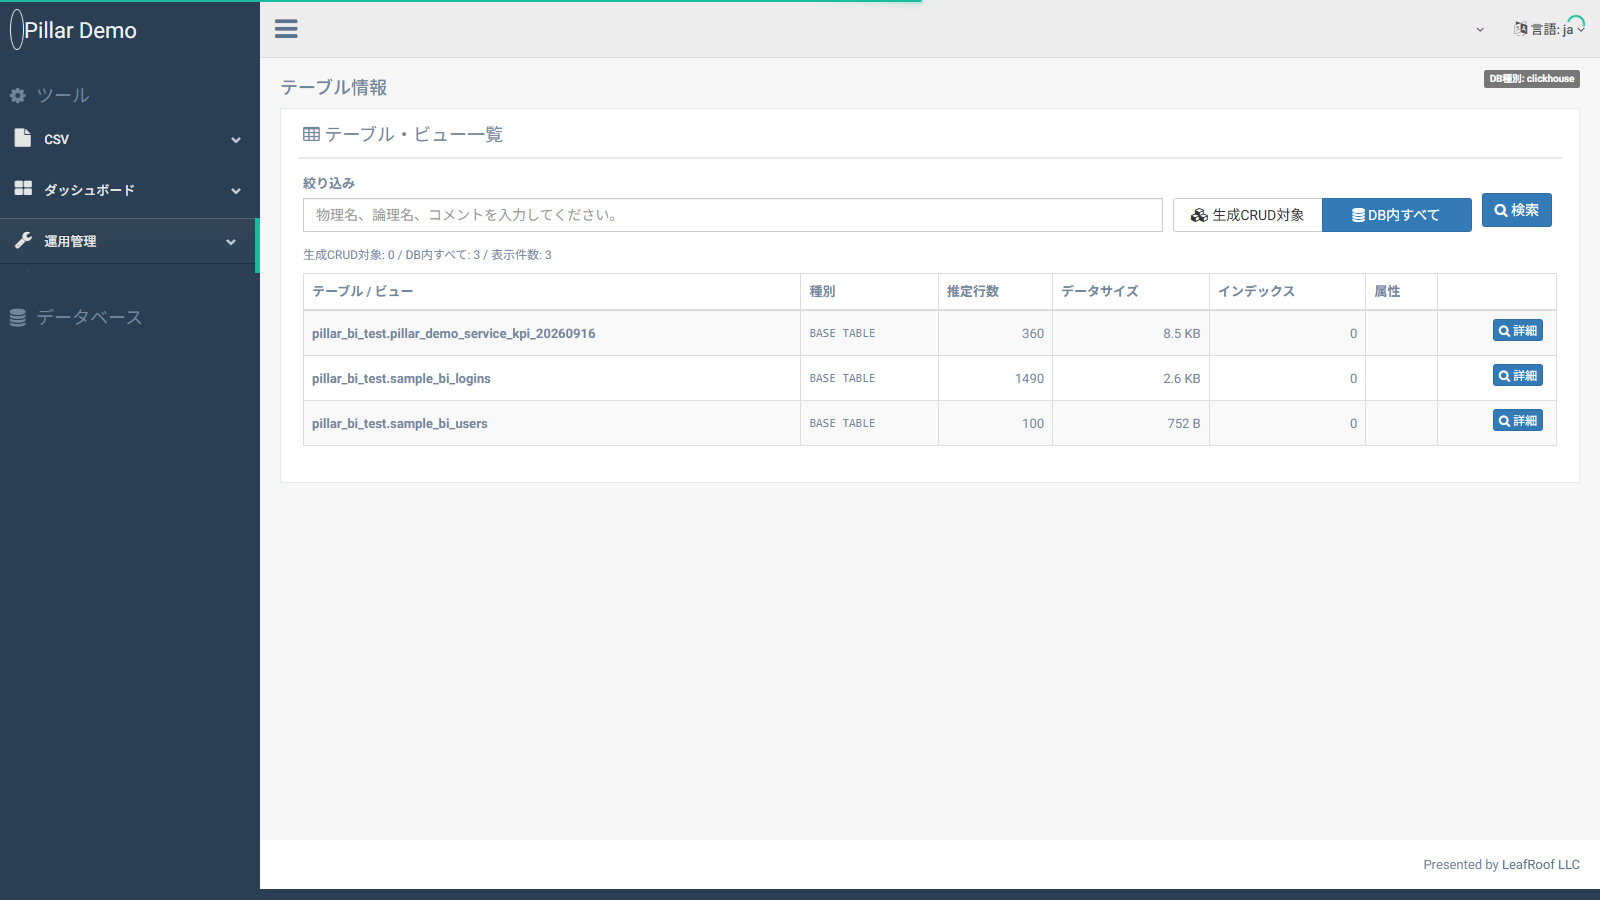Image resolution: width=1600 pixels, height=900 pixels.
Task: Open 詳細 for pillar_demo_service_kpi_20260916
Action: [1518, 331]
